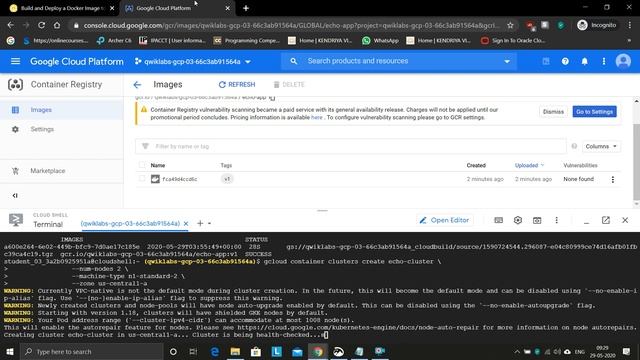Open the Incognito profile indicator
Screen dimensions: 640x360
597,25
